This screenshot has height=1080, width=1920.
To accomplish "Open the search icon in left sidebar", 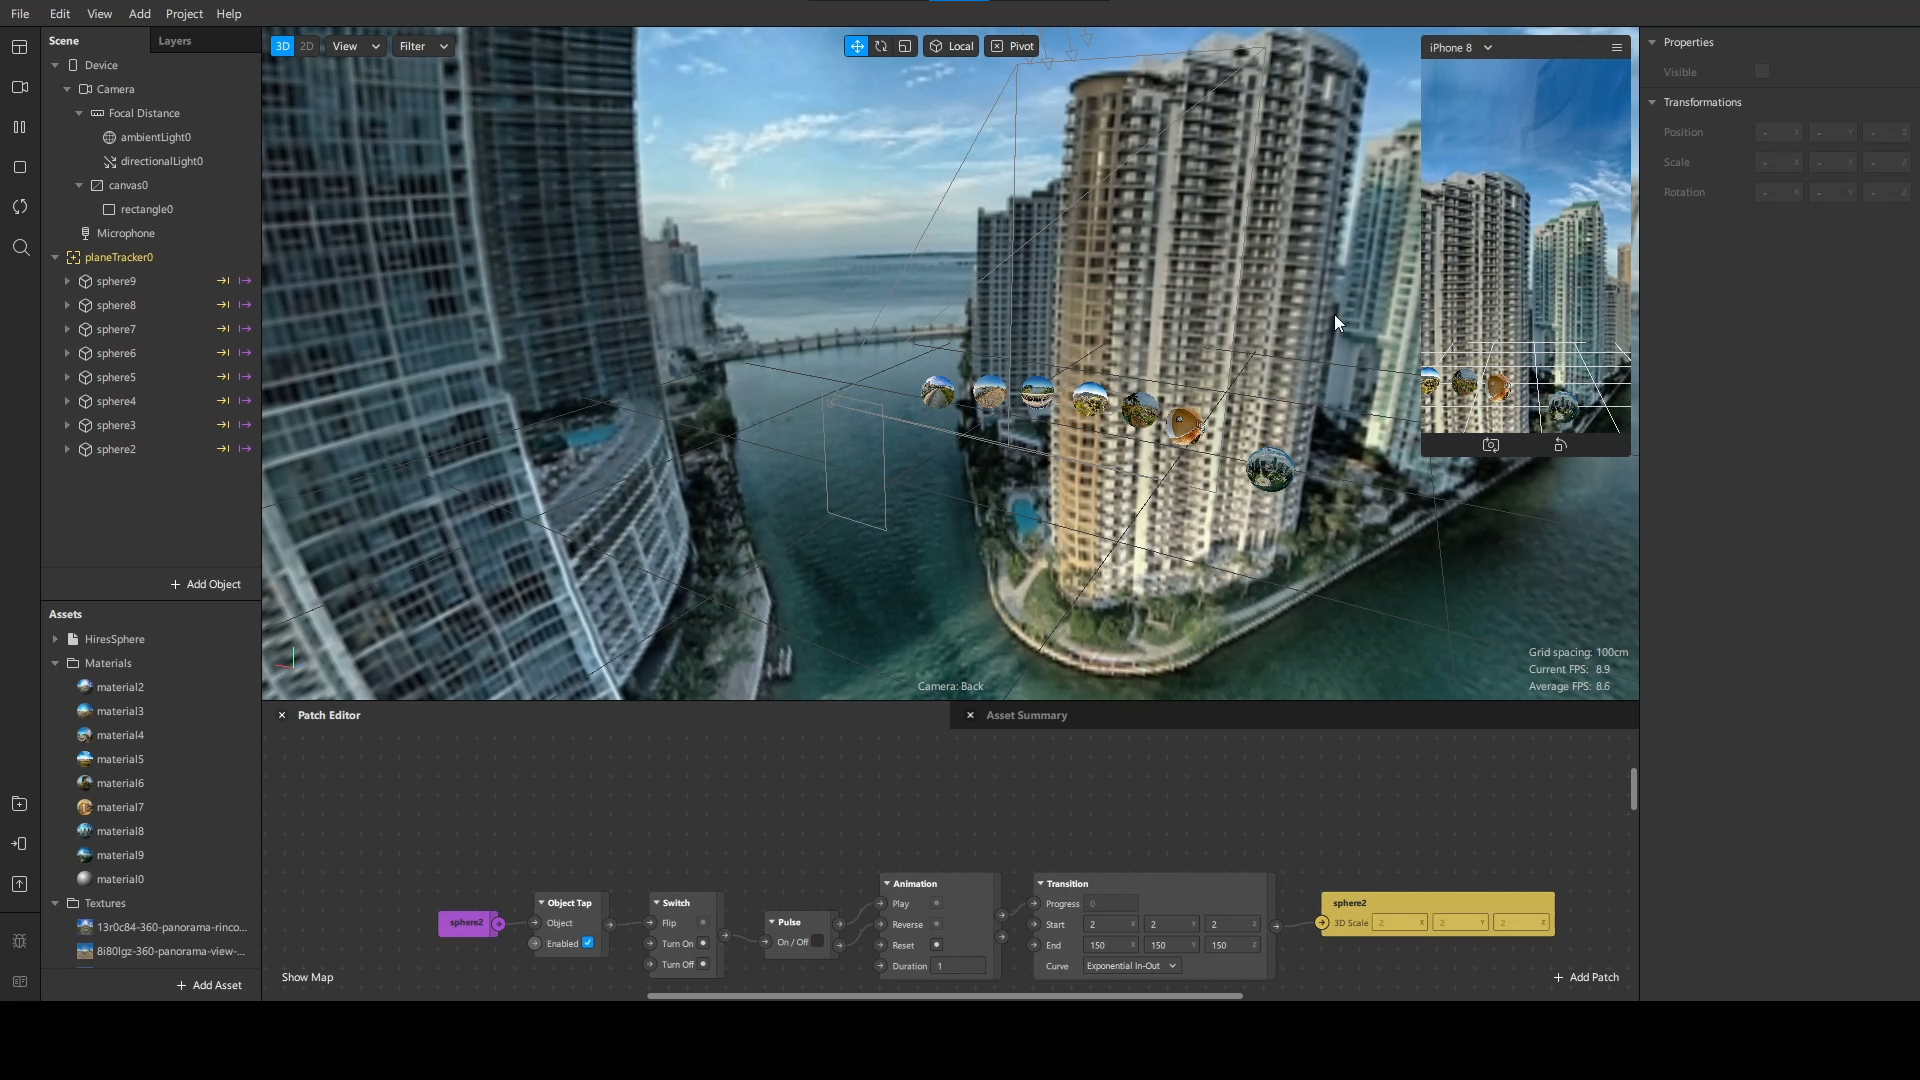I will 20,247.
